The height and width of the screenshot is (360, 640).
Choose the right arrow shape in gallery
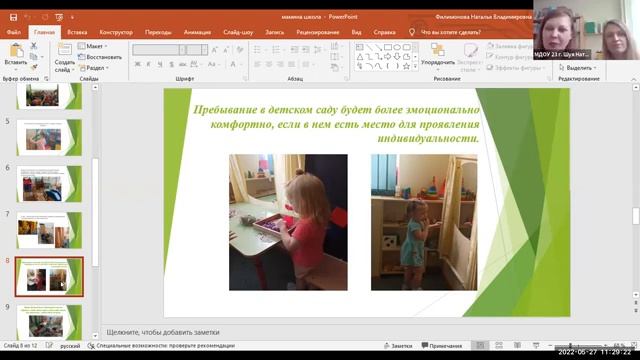[x=387, y=57]
